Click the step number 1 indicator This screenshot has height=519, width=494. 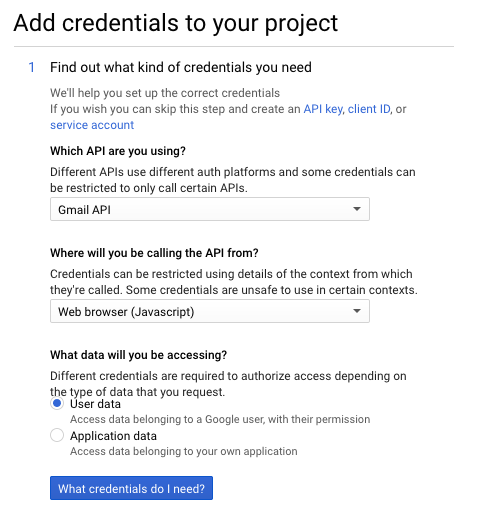[x=32, y=67]
